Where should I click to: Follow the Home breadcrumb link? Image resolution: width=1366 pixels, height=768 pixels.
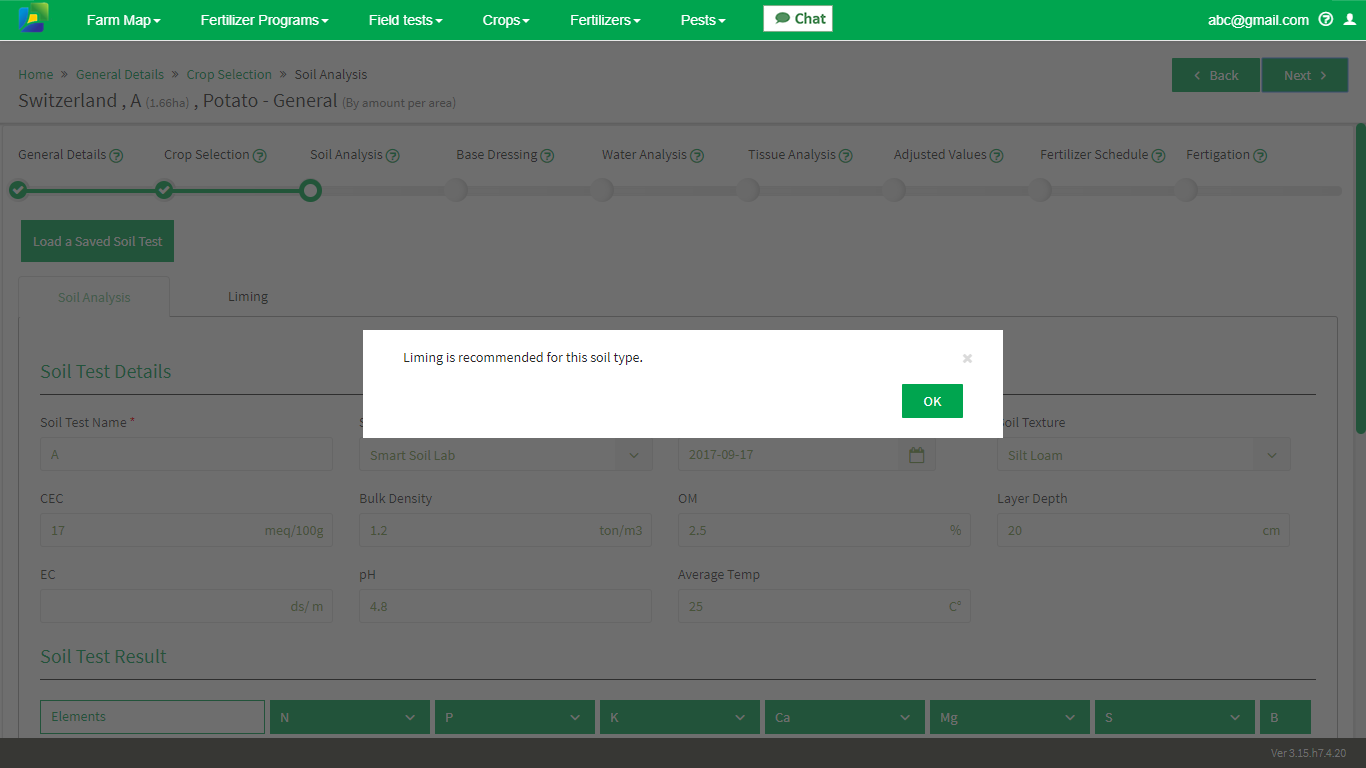tap(36, 74)
